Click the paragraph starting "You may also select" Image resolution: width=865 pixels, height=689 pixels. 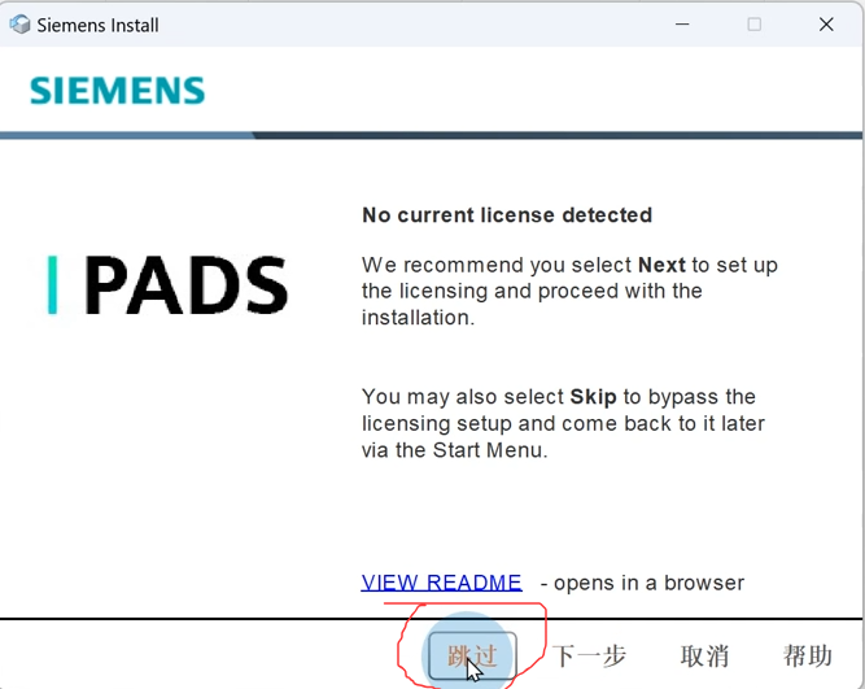[x=563, y=424]
